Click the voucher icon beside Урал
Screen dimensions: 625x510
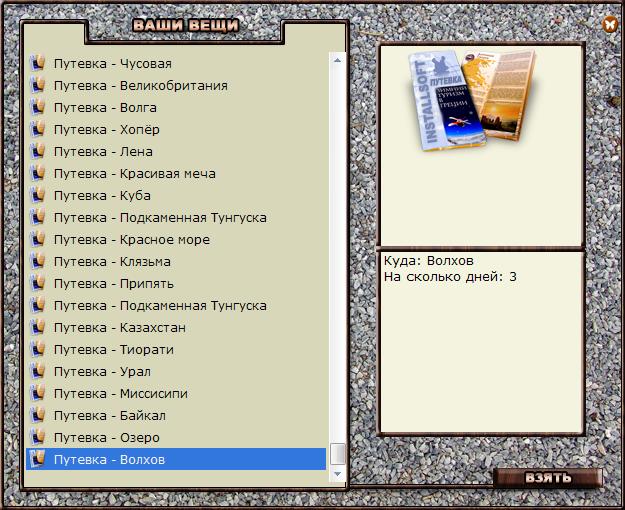pos(37,370)
